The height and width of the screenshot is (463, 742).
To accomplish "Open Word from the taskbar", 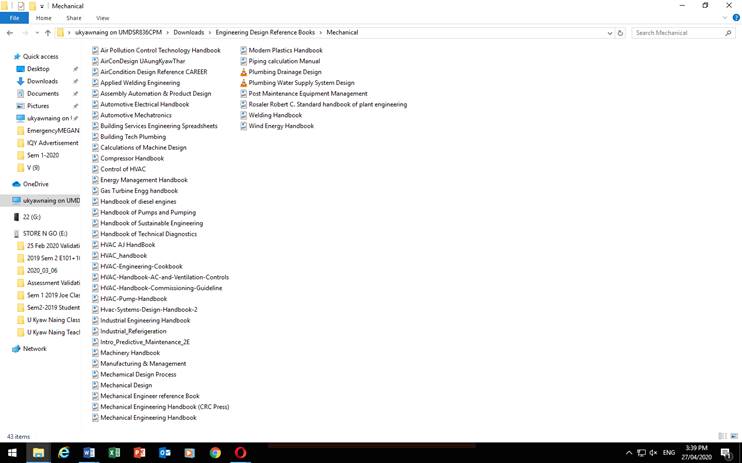I will pos(88,453).
